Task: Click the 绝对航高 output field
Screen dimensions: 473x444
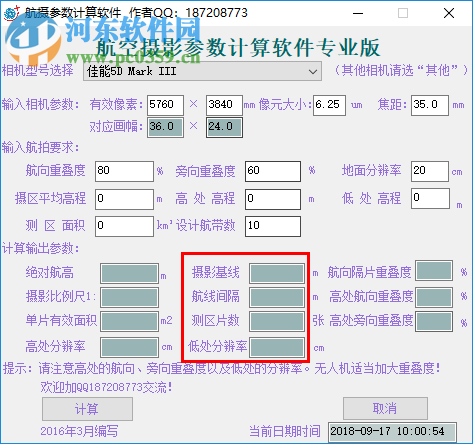Action: pyautogui.click(x=130, y=273)
